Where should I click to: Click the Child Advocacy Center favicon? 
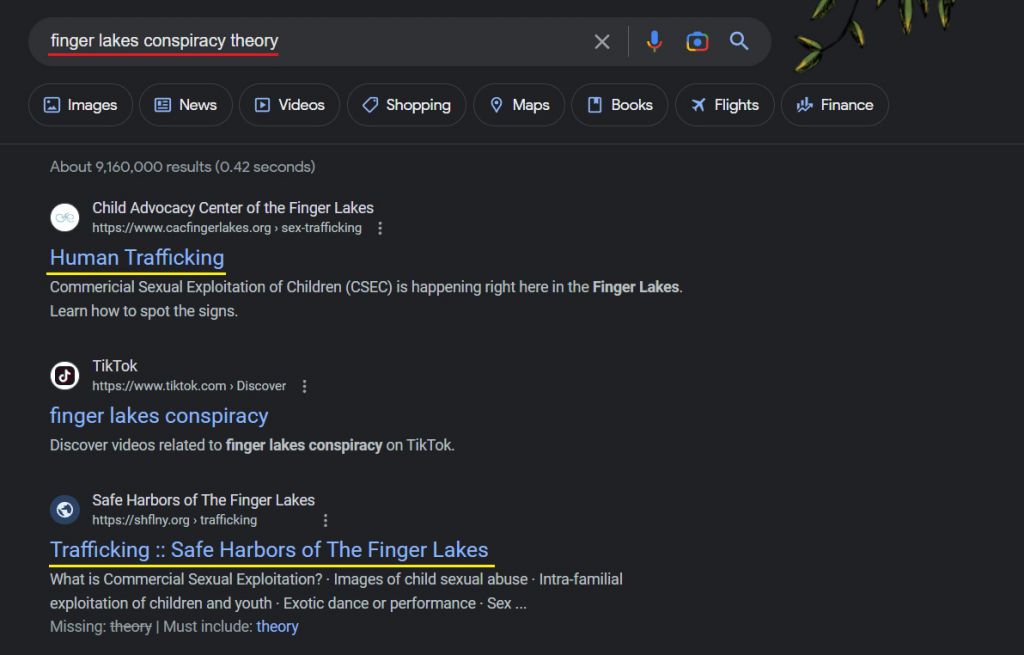tap(65, 217)
